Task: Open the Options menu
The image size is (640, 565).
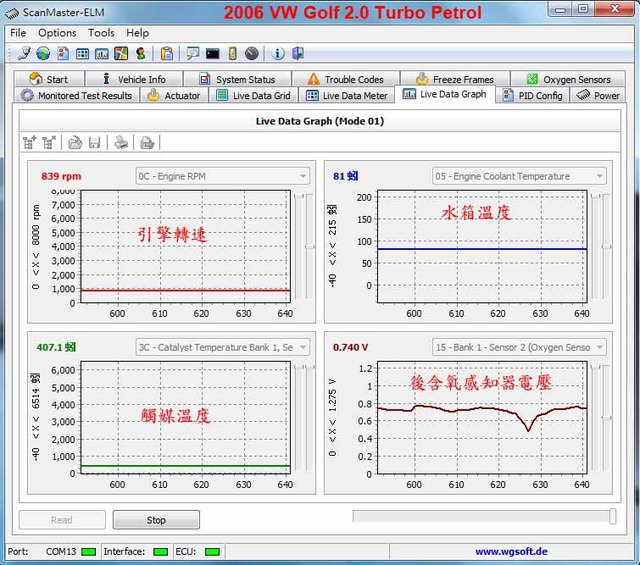Action: (x=57, y=33)
